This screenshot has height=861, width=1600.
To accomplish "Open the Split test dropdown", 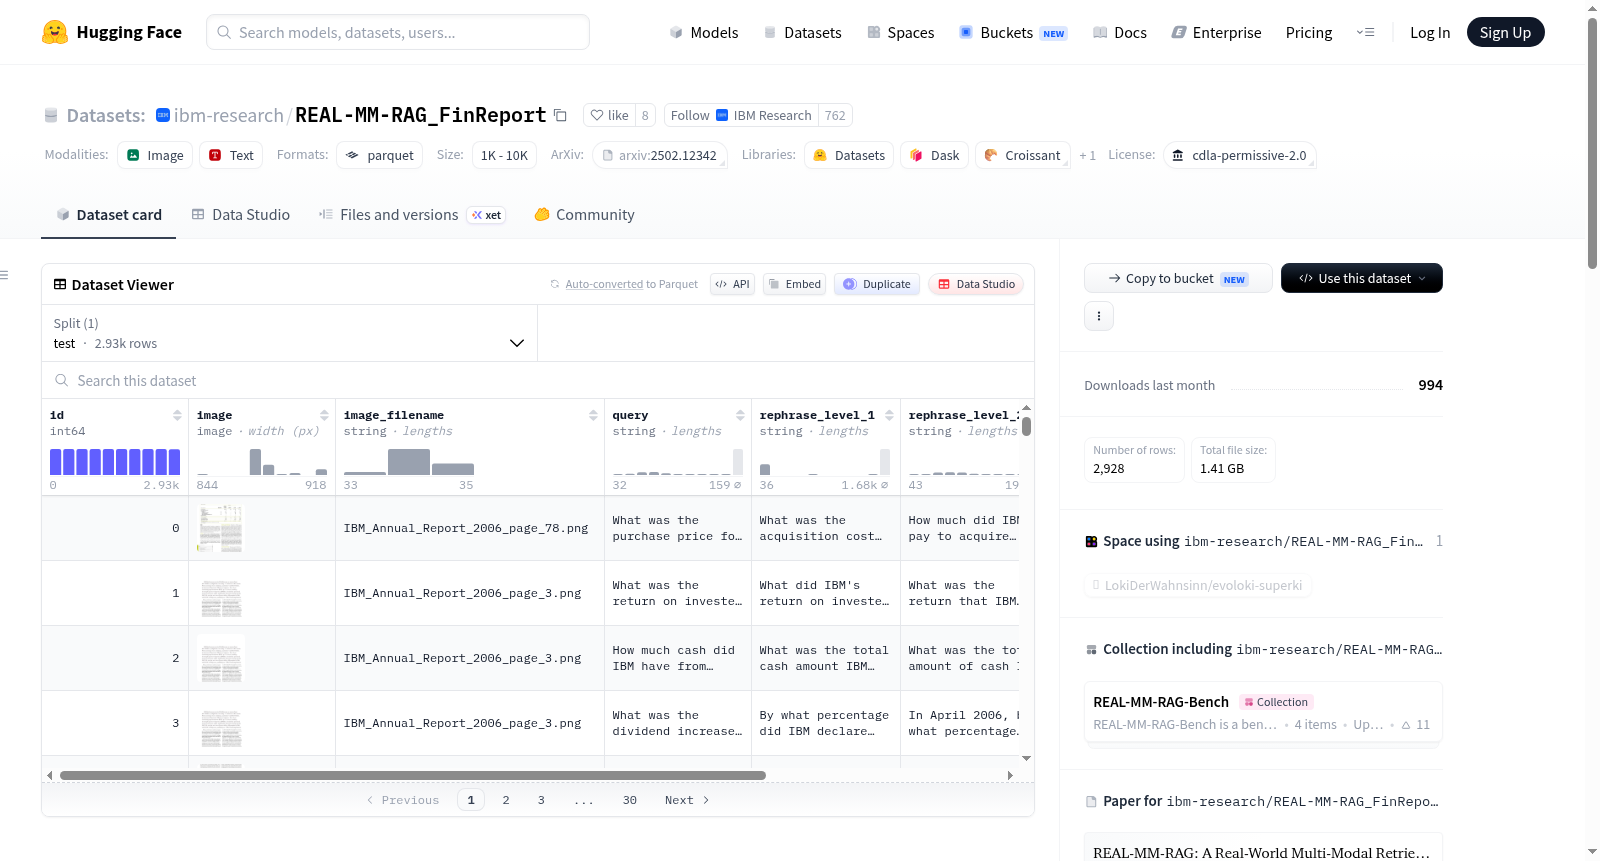I will (290, 333).
